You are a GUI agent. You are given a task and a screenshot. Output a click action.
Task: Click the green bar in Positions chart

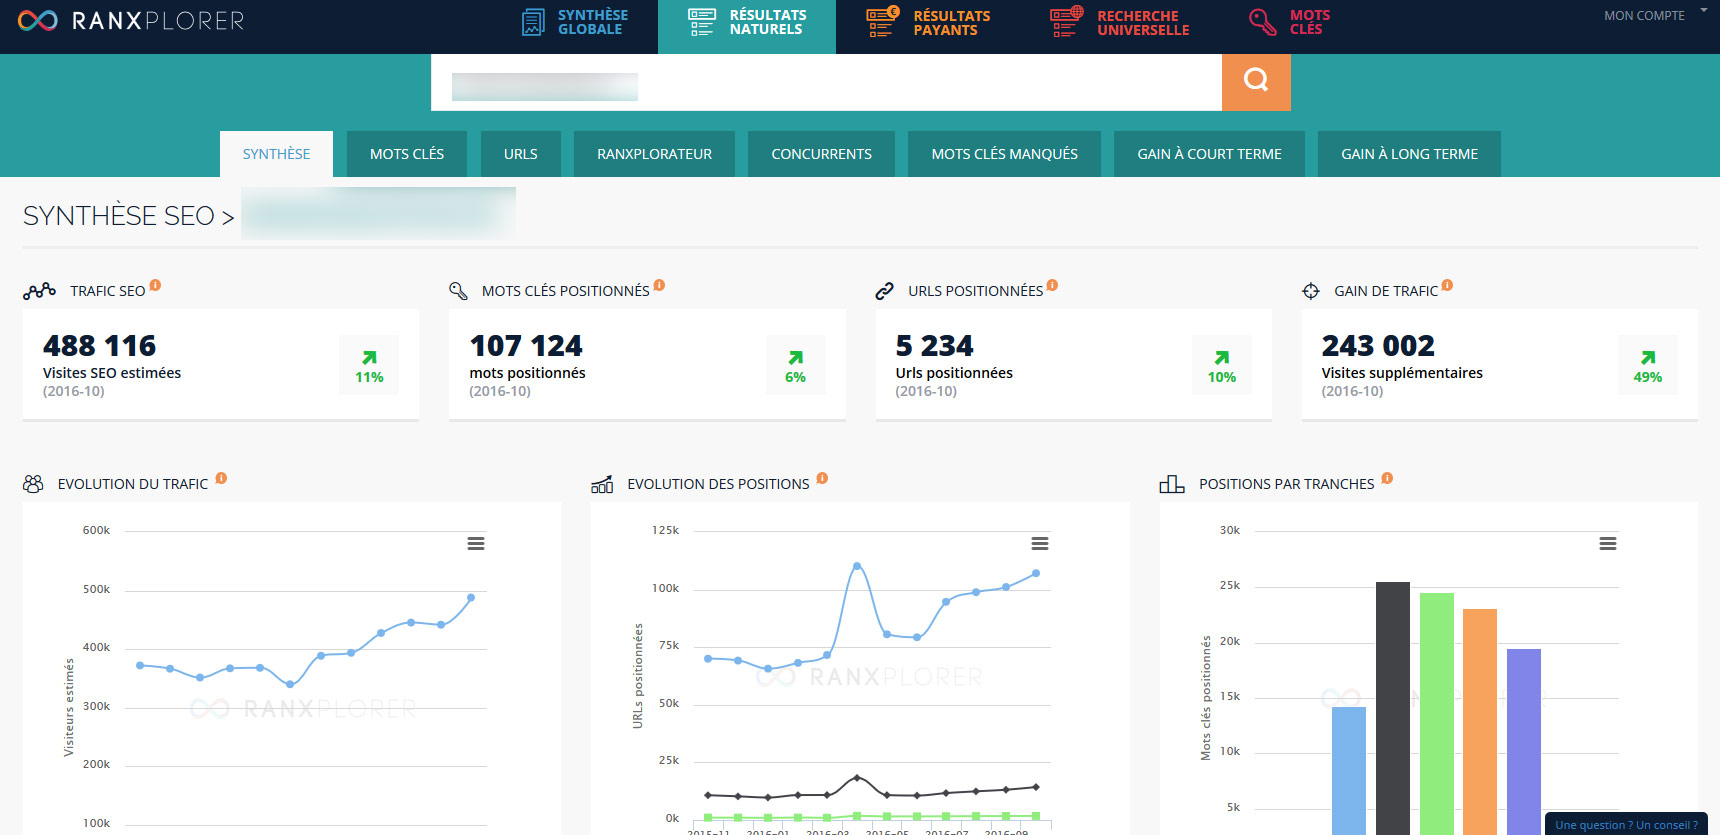(x=1437, y=714)
